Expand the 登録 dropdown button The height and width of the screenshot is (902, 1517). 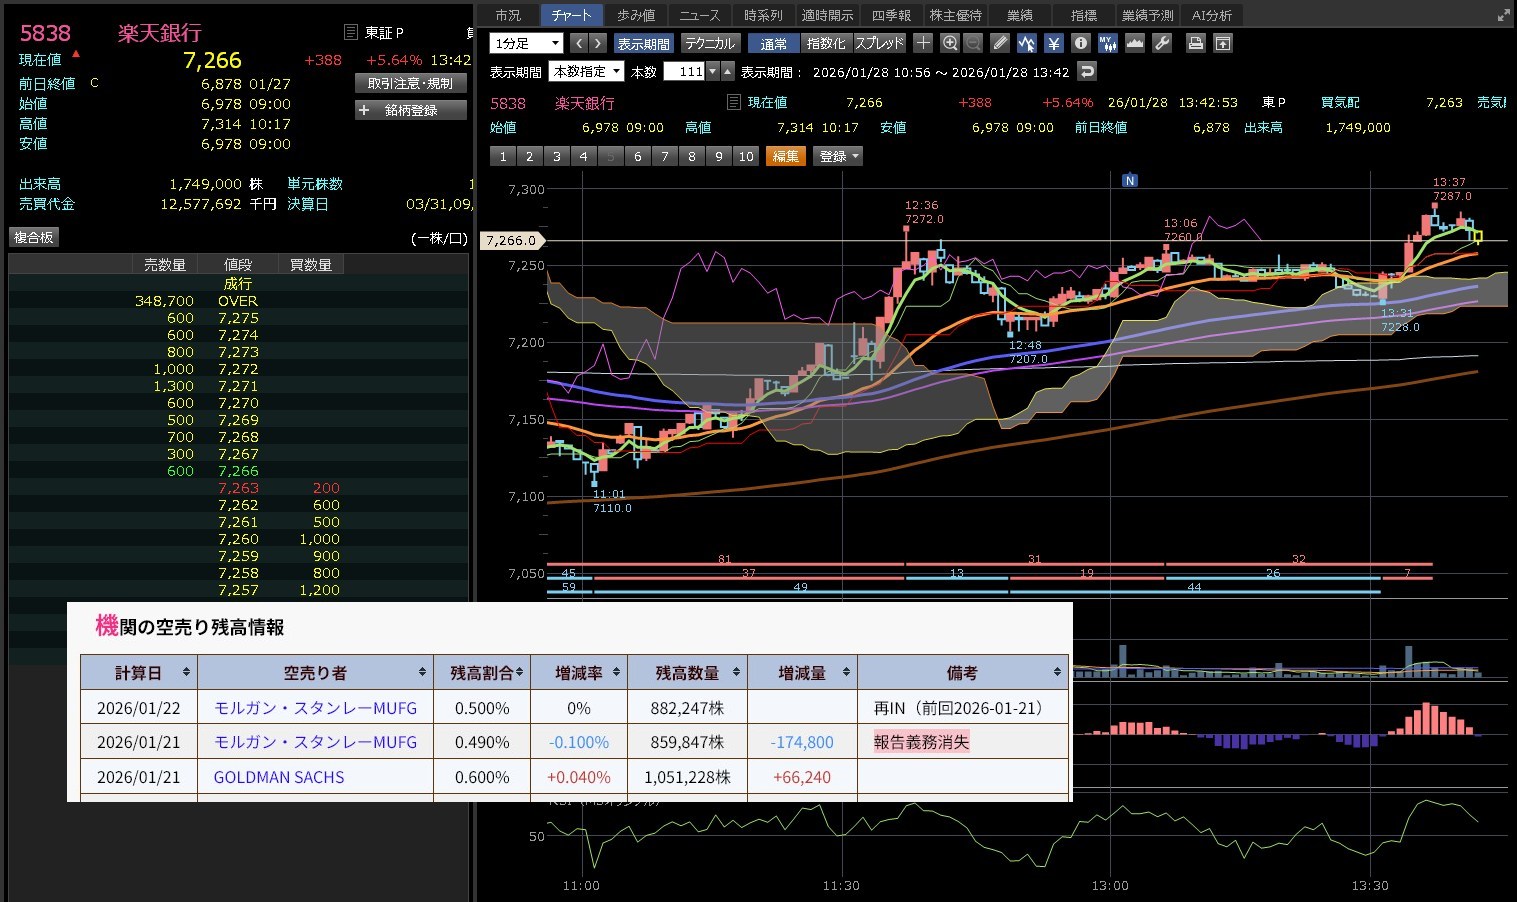pyautogui.click(x=839, y=156)
